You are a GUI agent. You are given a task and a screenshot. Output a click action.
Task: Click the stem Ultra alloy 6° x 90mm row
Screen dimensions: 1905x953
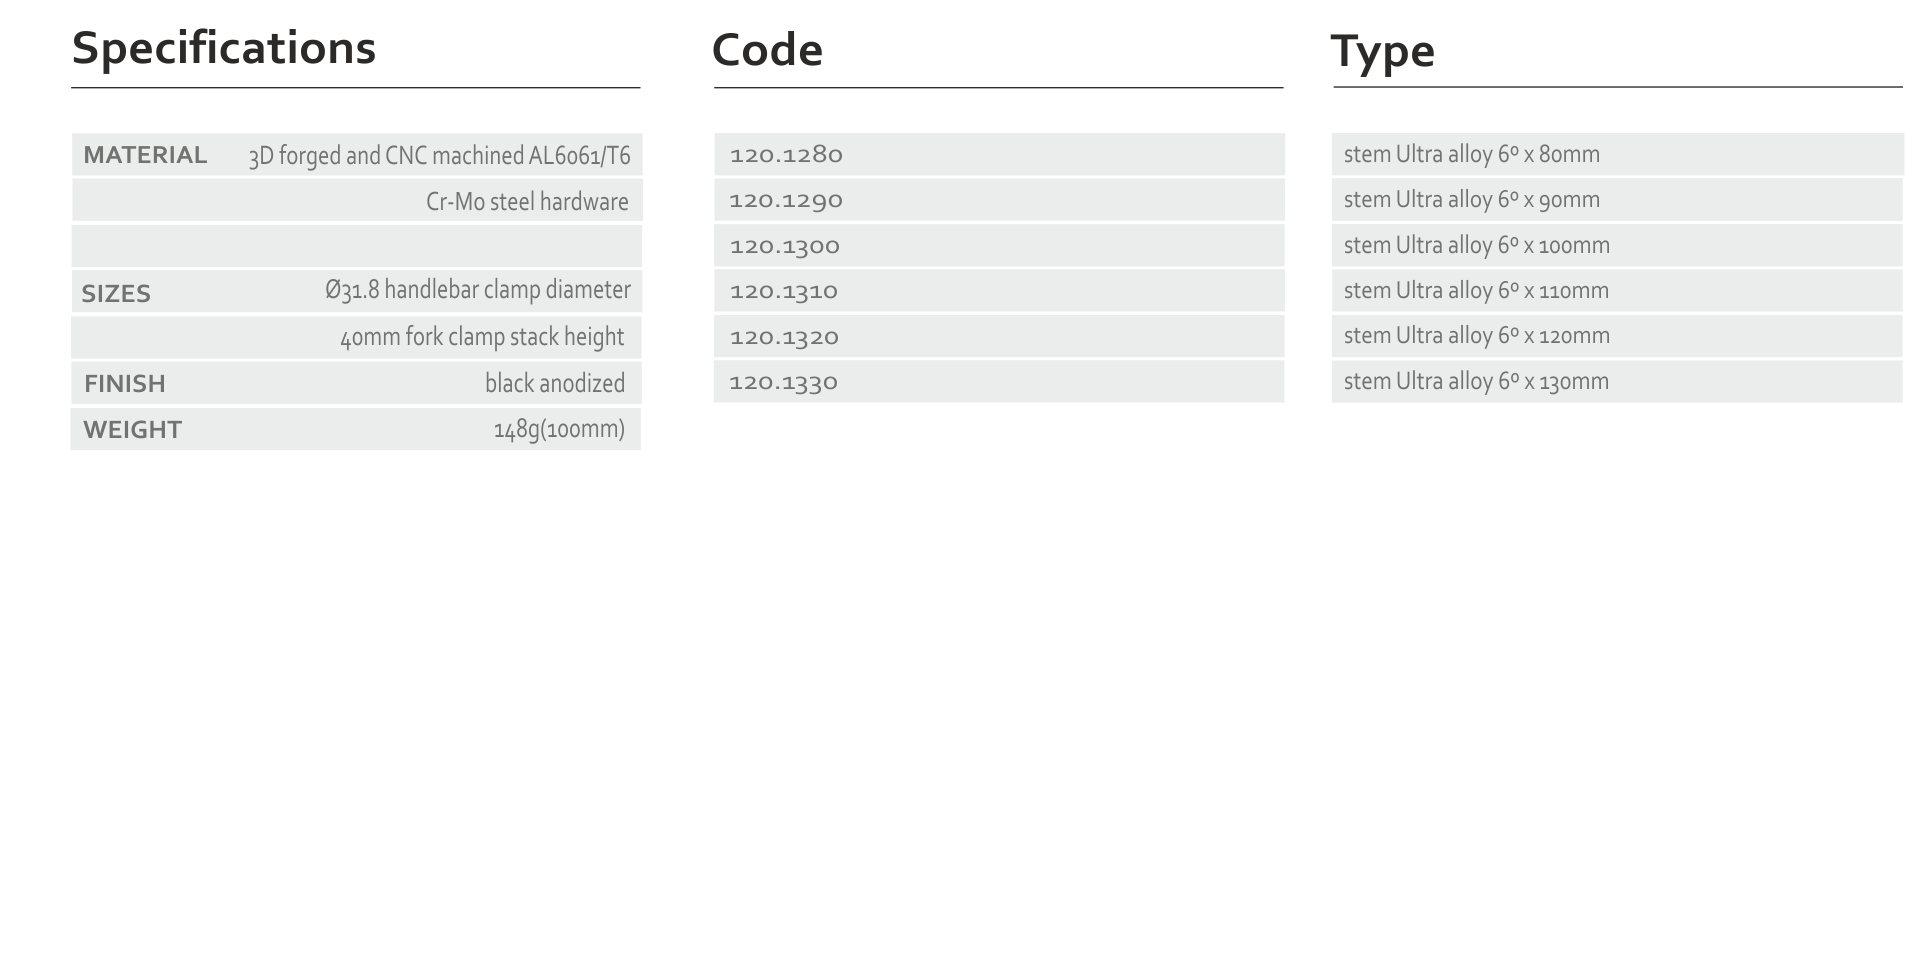click(1617, 200)
